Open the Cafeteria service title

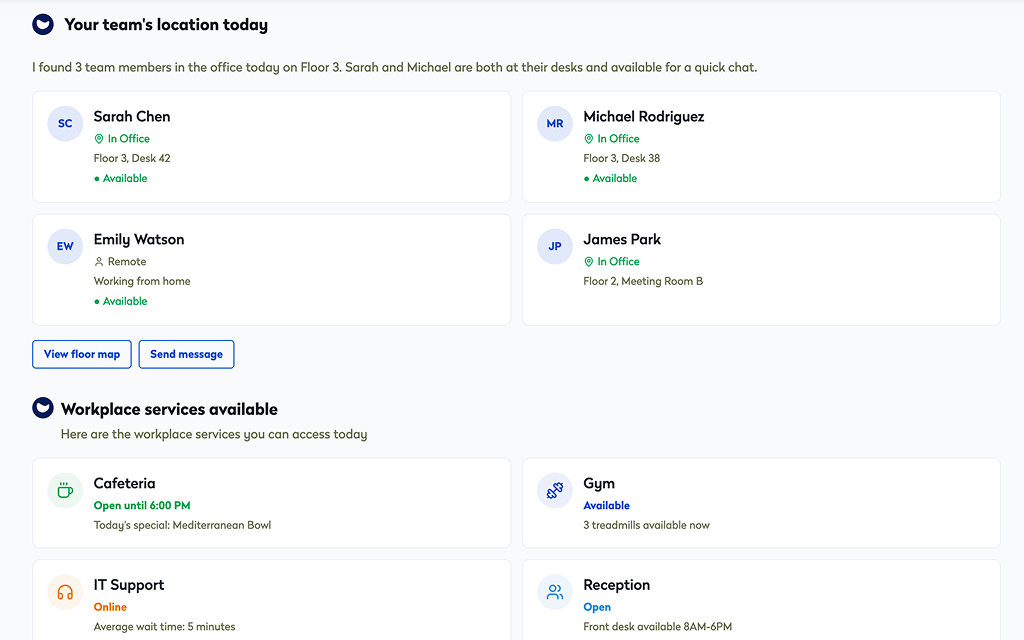click(x=124, y=484)
